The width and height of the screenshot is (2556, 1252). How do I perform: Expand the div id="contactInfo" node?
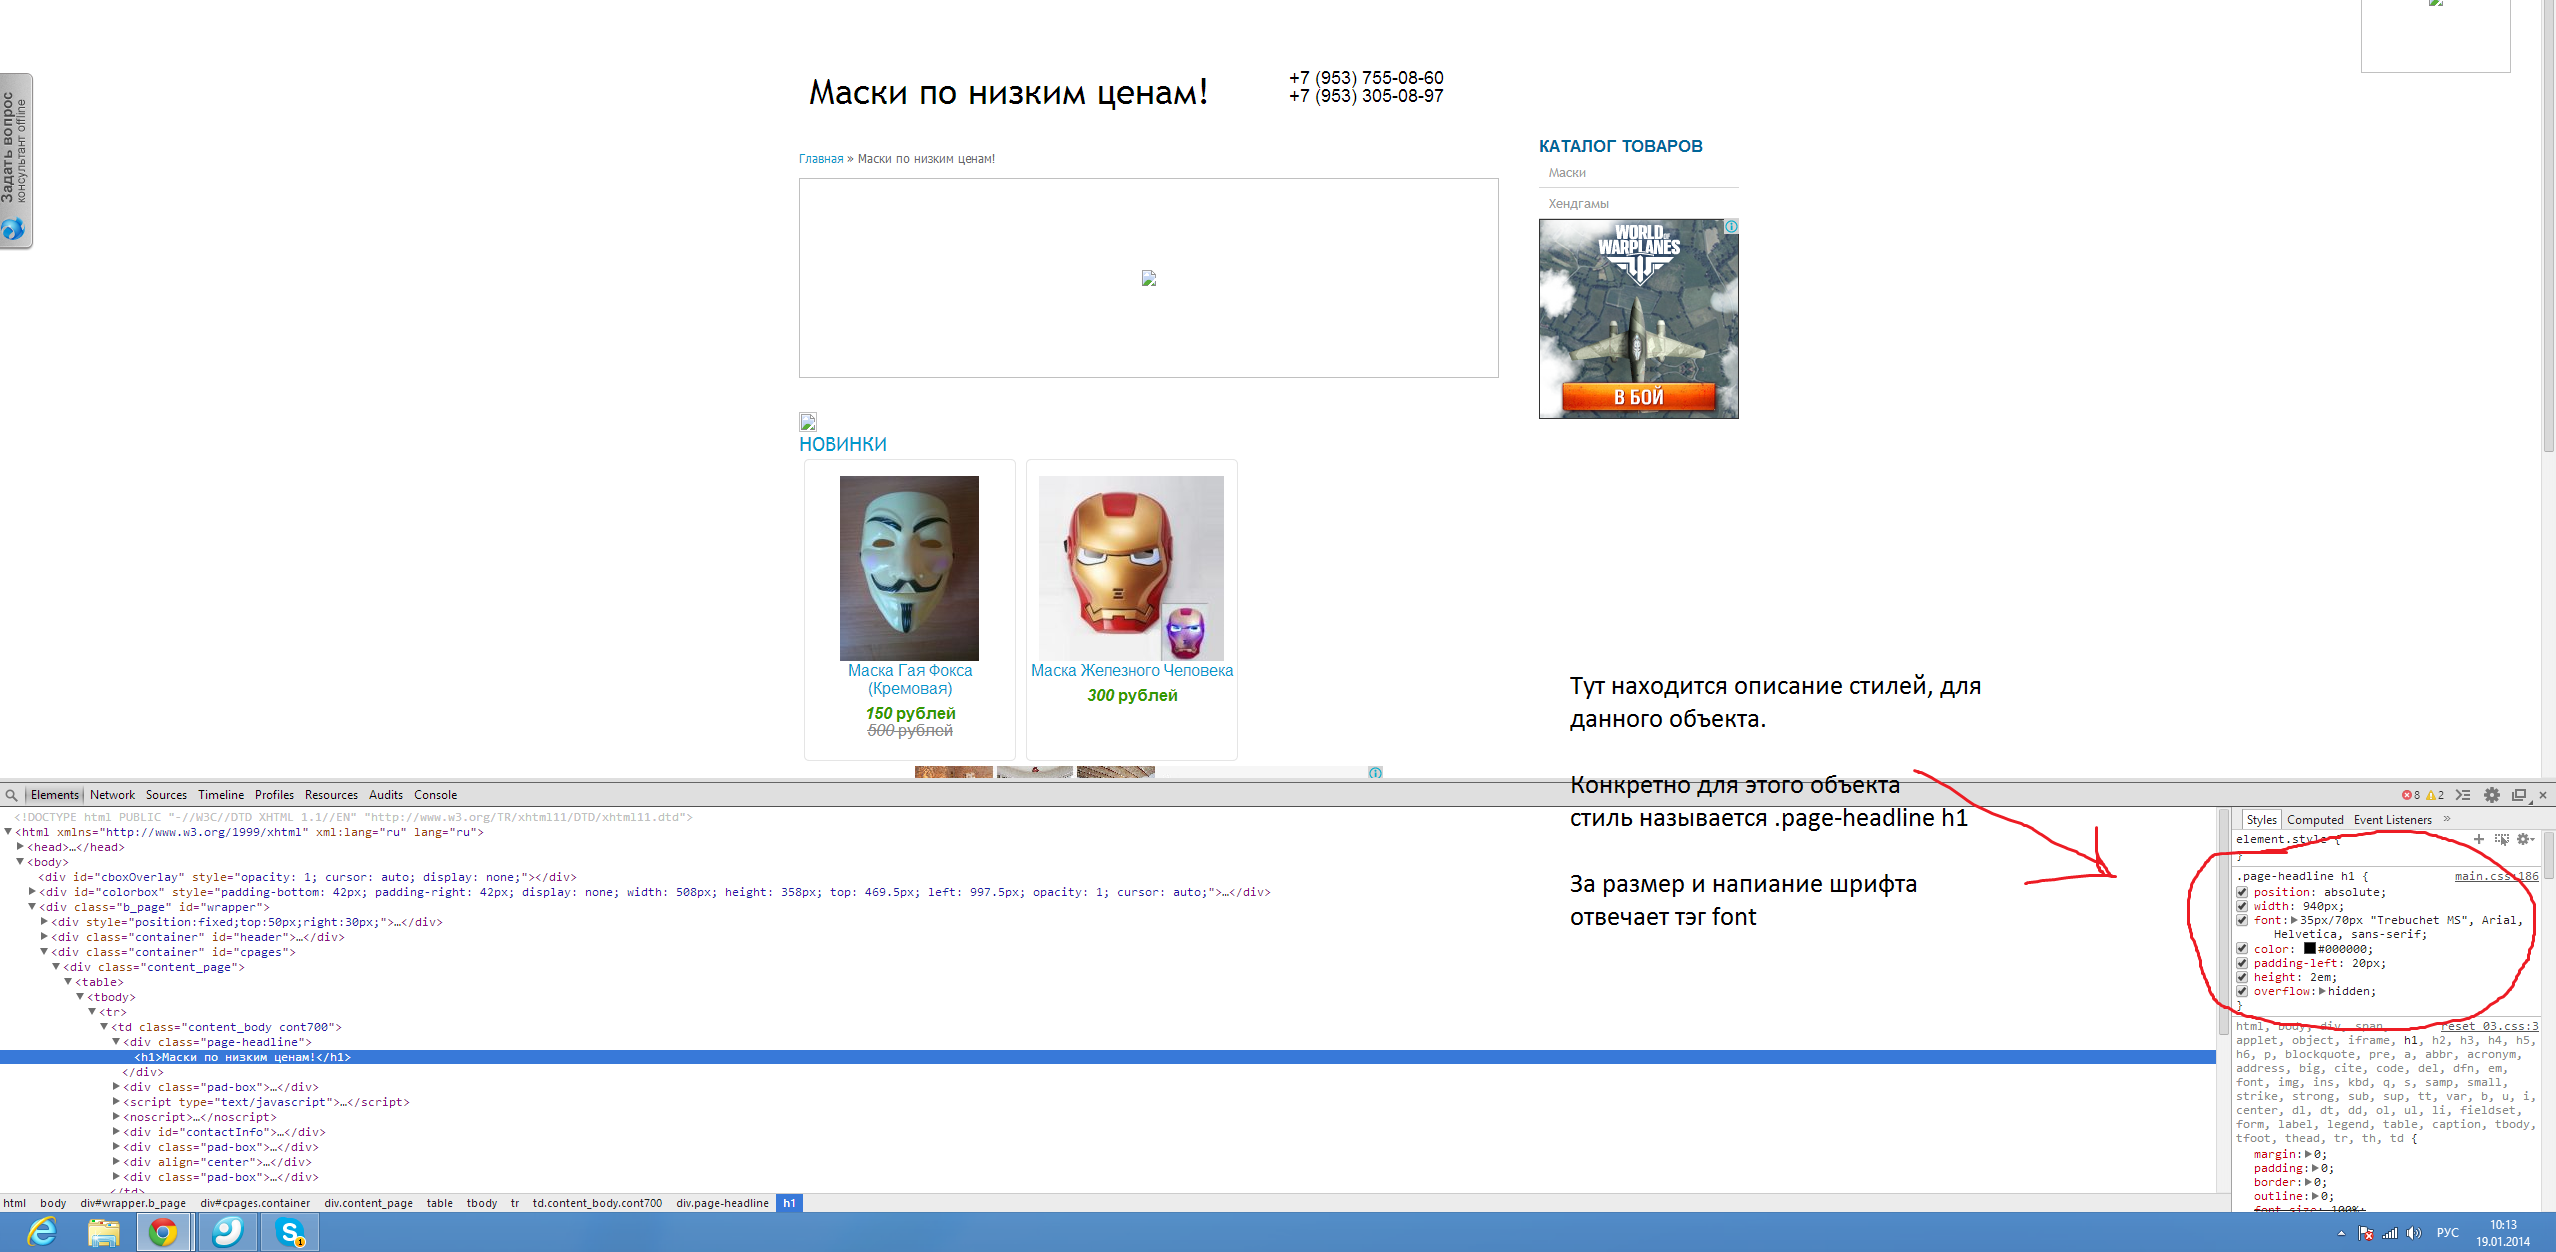tap(116, 1132)
